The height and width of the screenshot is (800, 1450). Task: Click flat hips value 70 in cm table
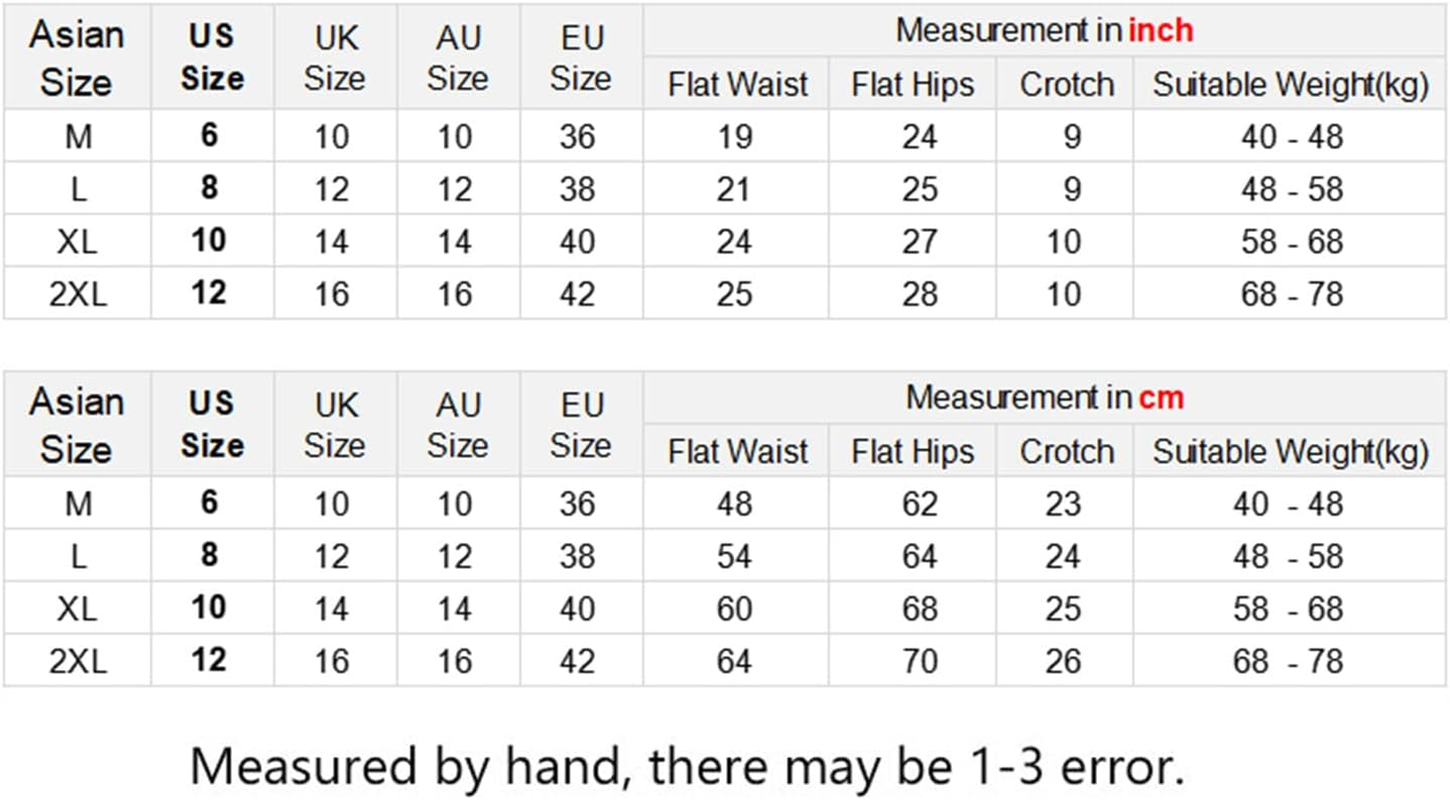click(x=919, y=661)
